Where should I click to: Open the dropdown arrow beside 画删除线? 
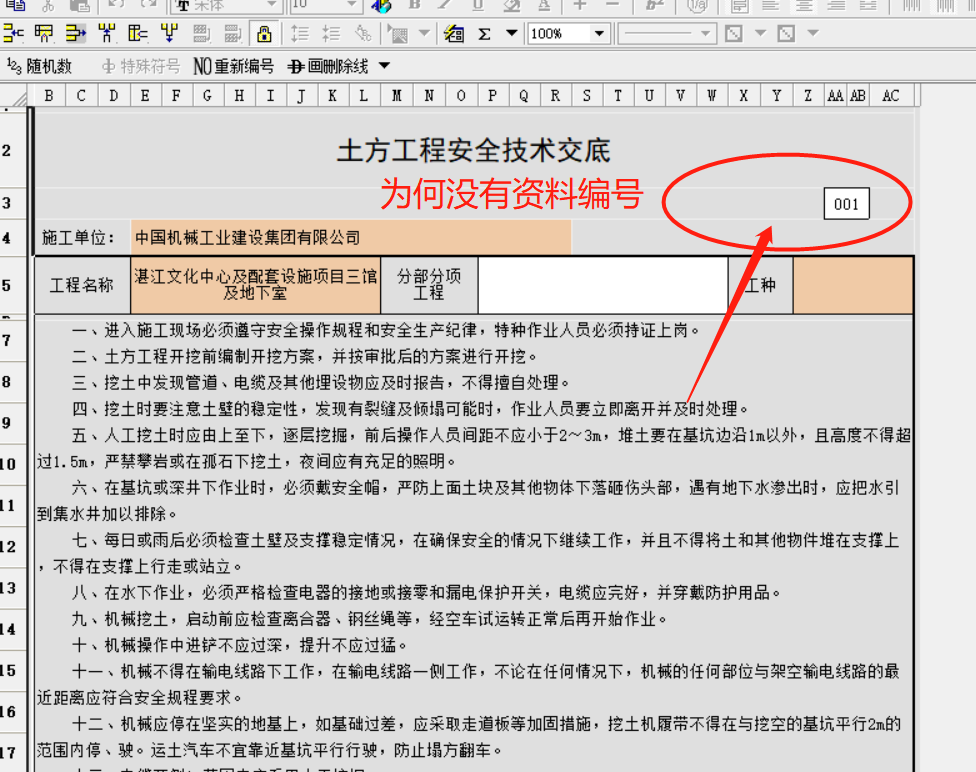coord(384,67)
